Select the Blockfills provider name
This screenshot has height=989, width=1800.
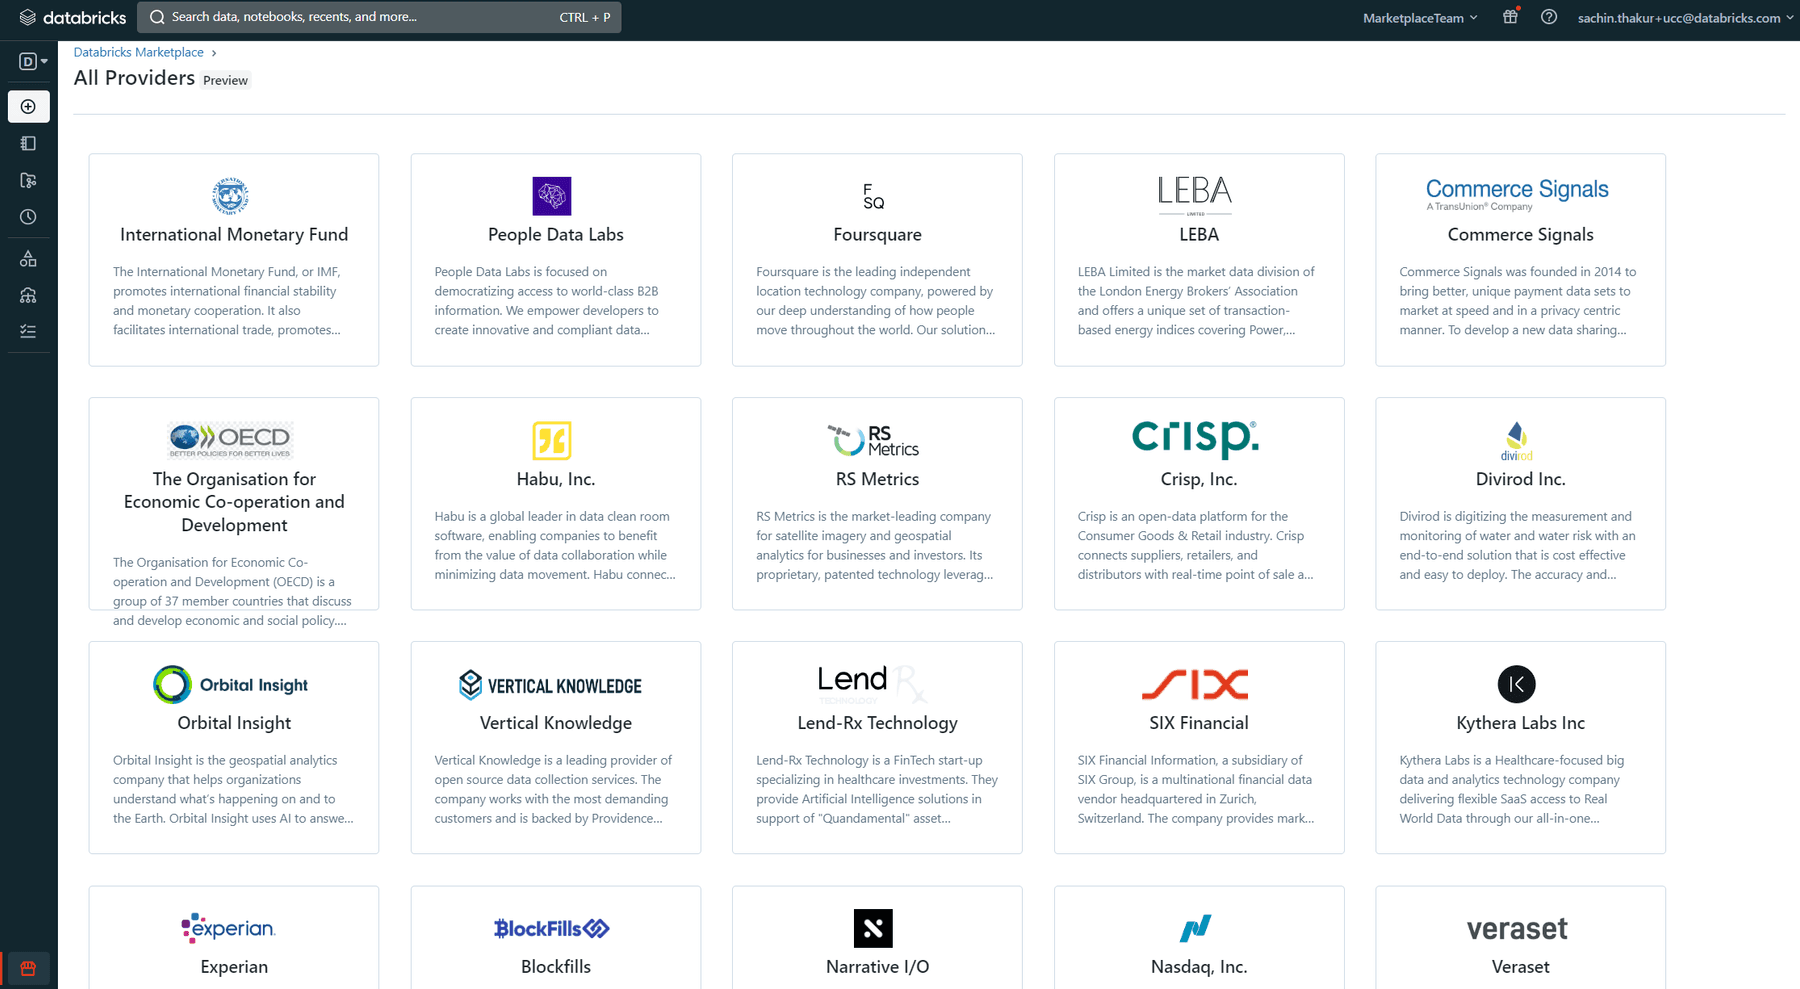[556, 968]
